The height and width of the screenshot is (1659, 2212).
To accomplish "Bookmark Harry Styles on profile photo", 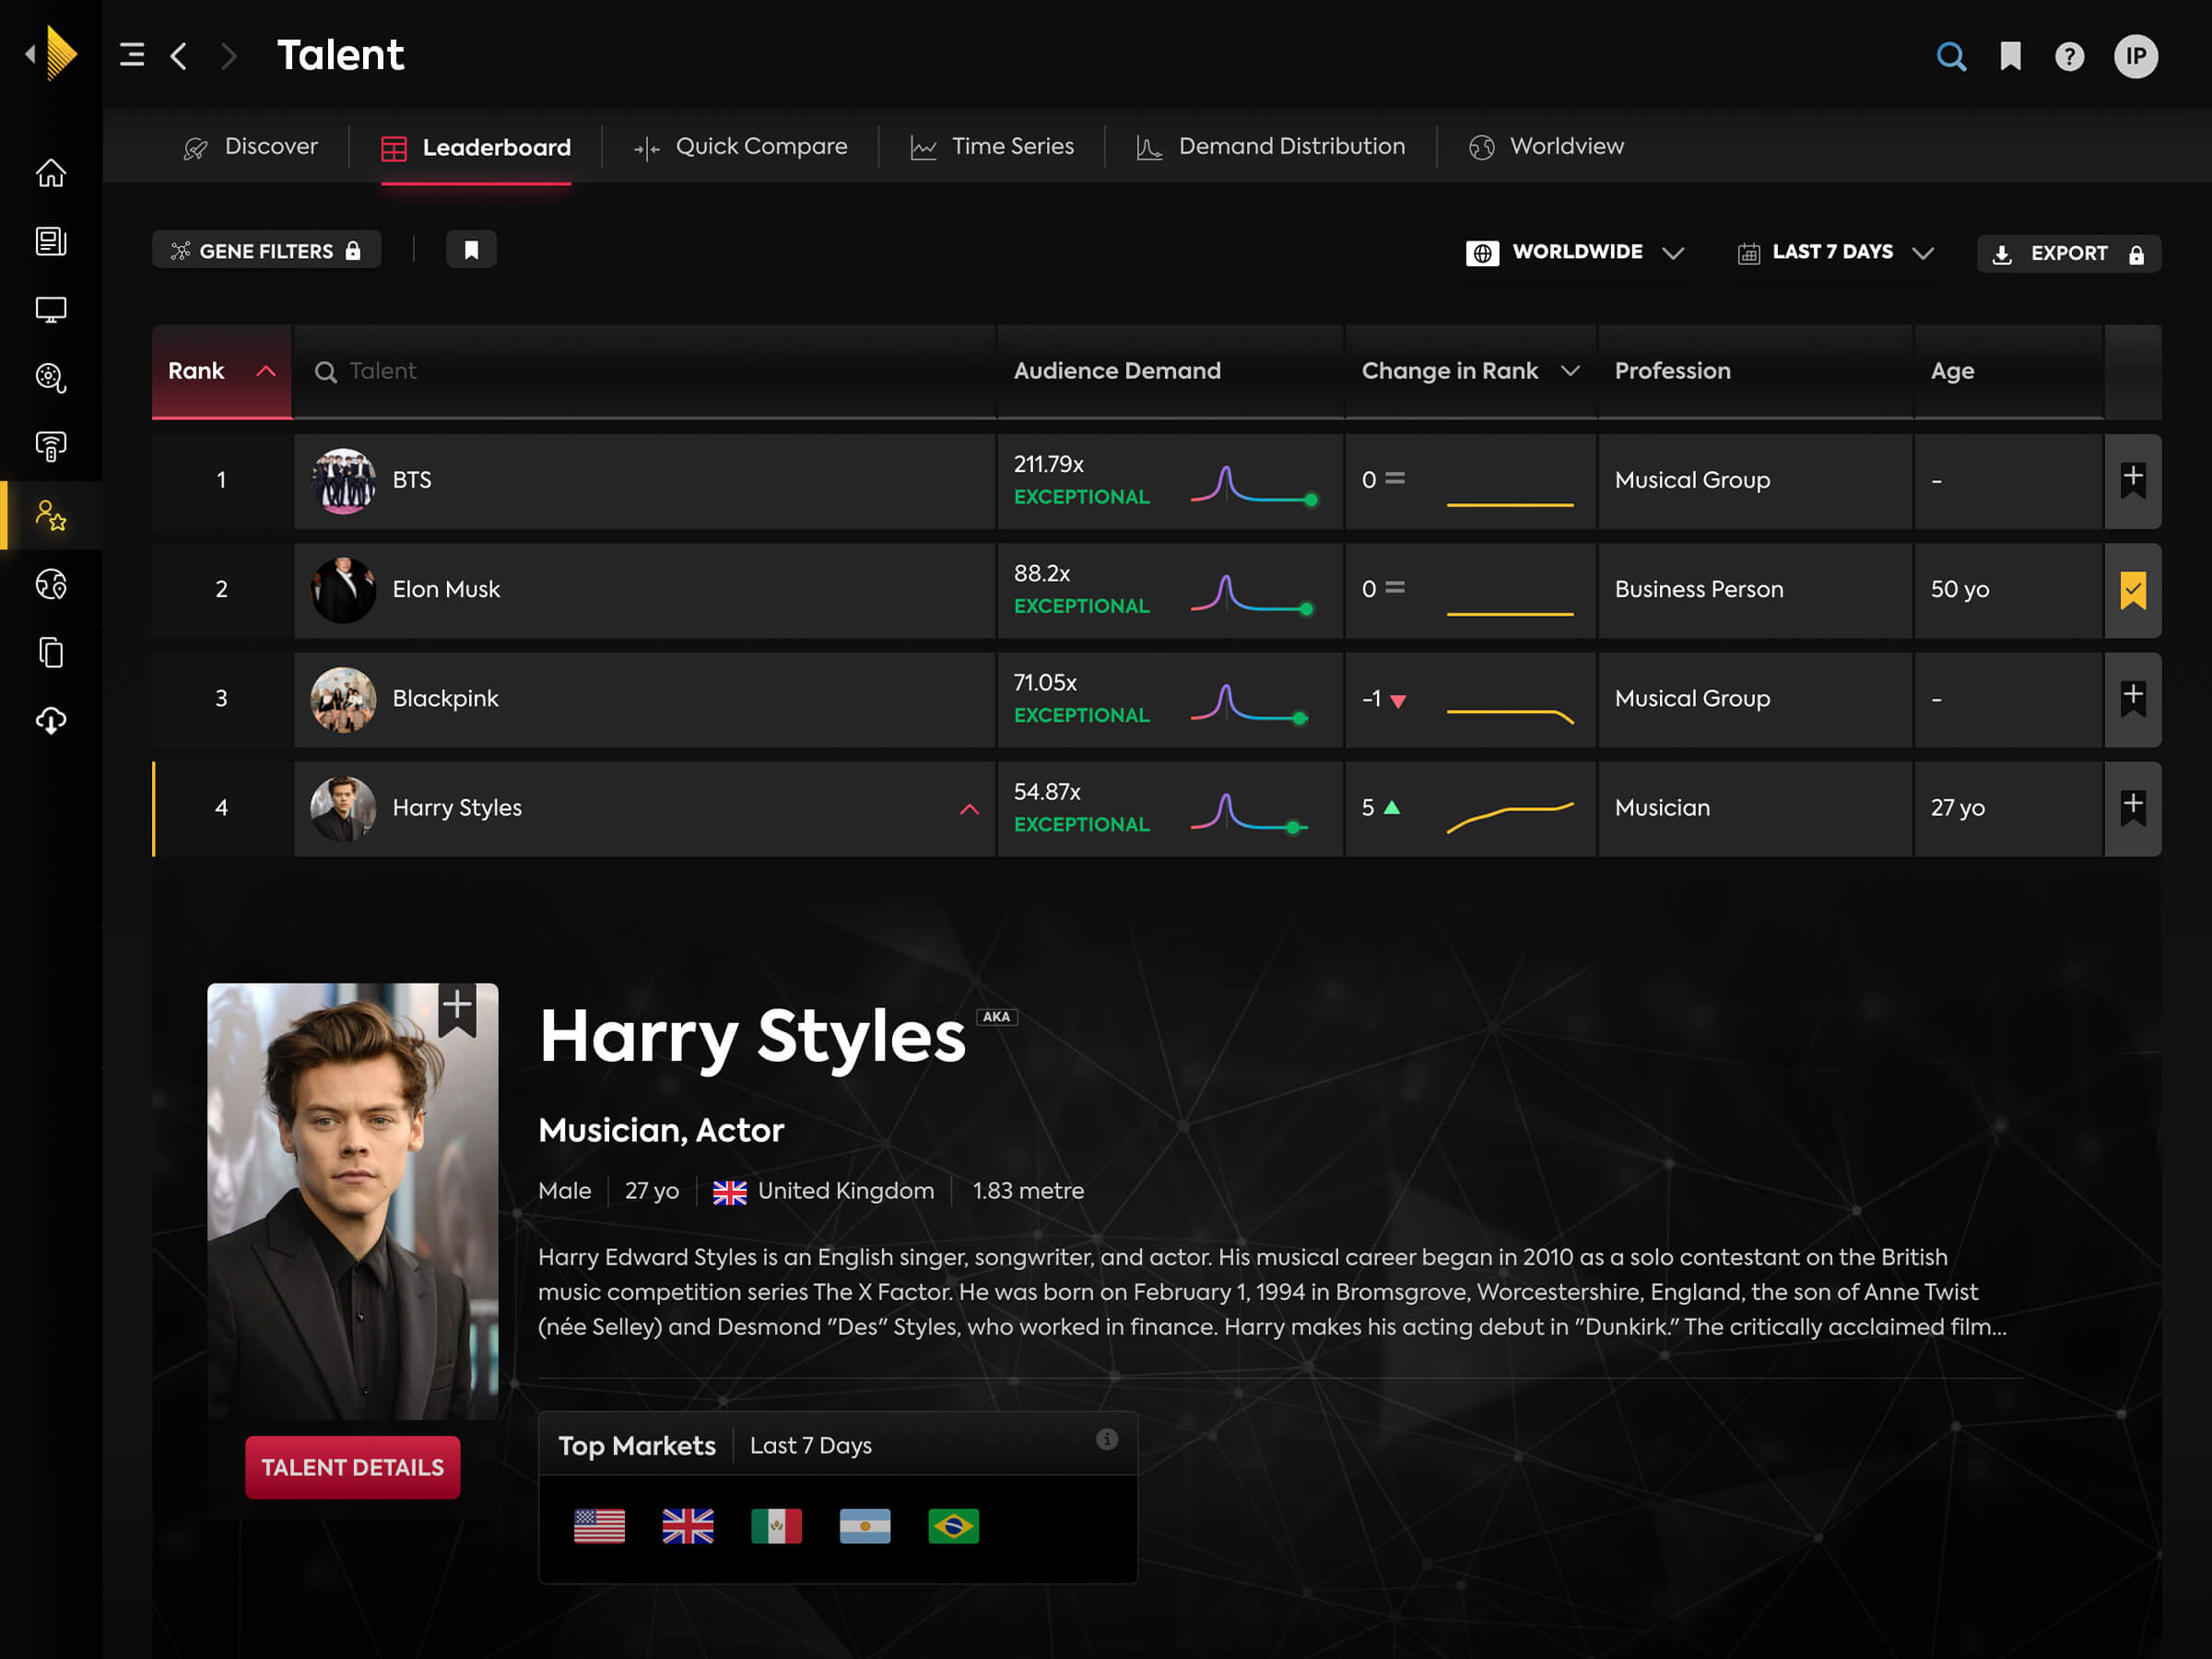I will (x=457, y=1008).
